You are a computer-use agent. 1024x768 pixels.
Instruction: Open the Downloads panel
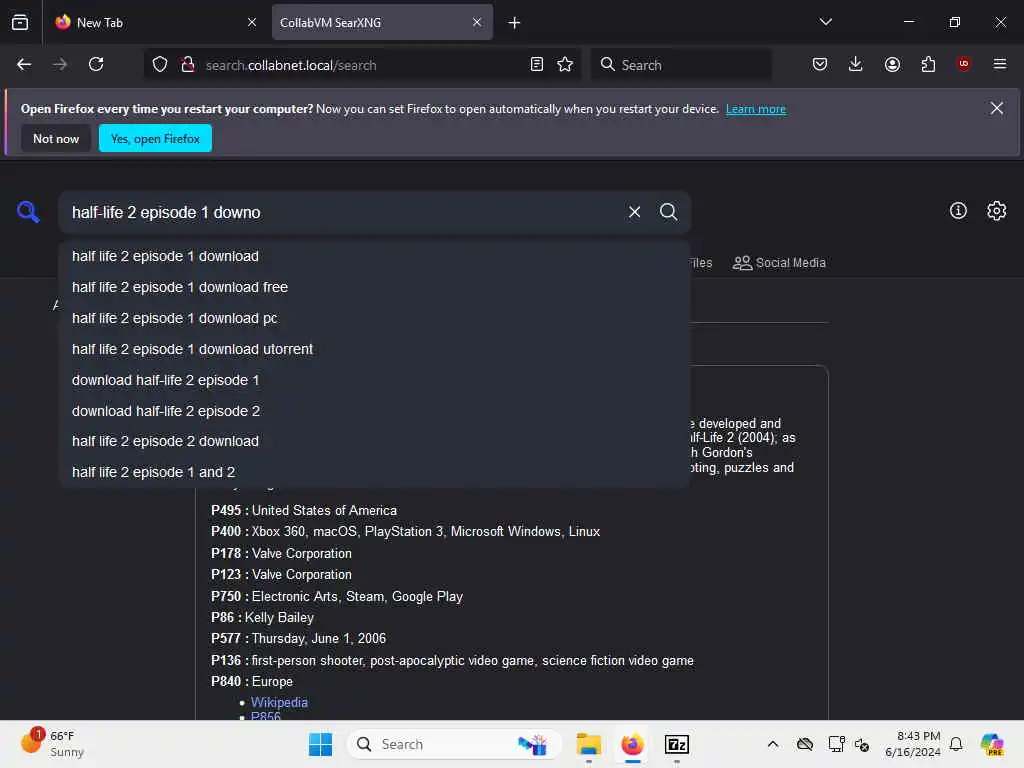tap(856, 64)
